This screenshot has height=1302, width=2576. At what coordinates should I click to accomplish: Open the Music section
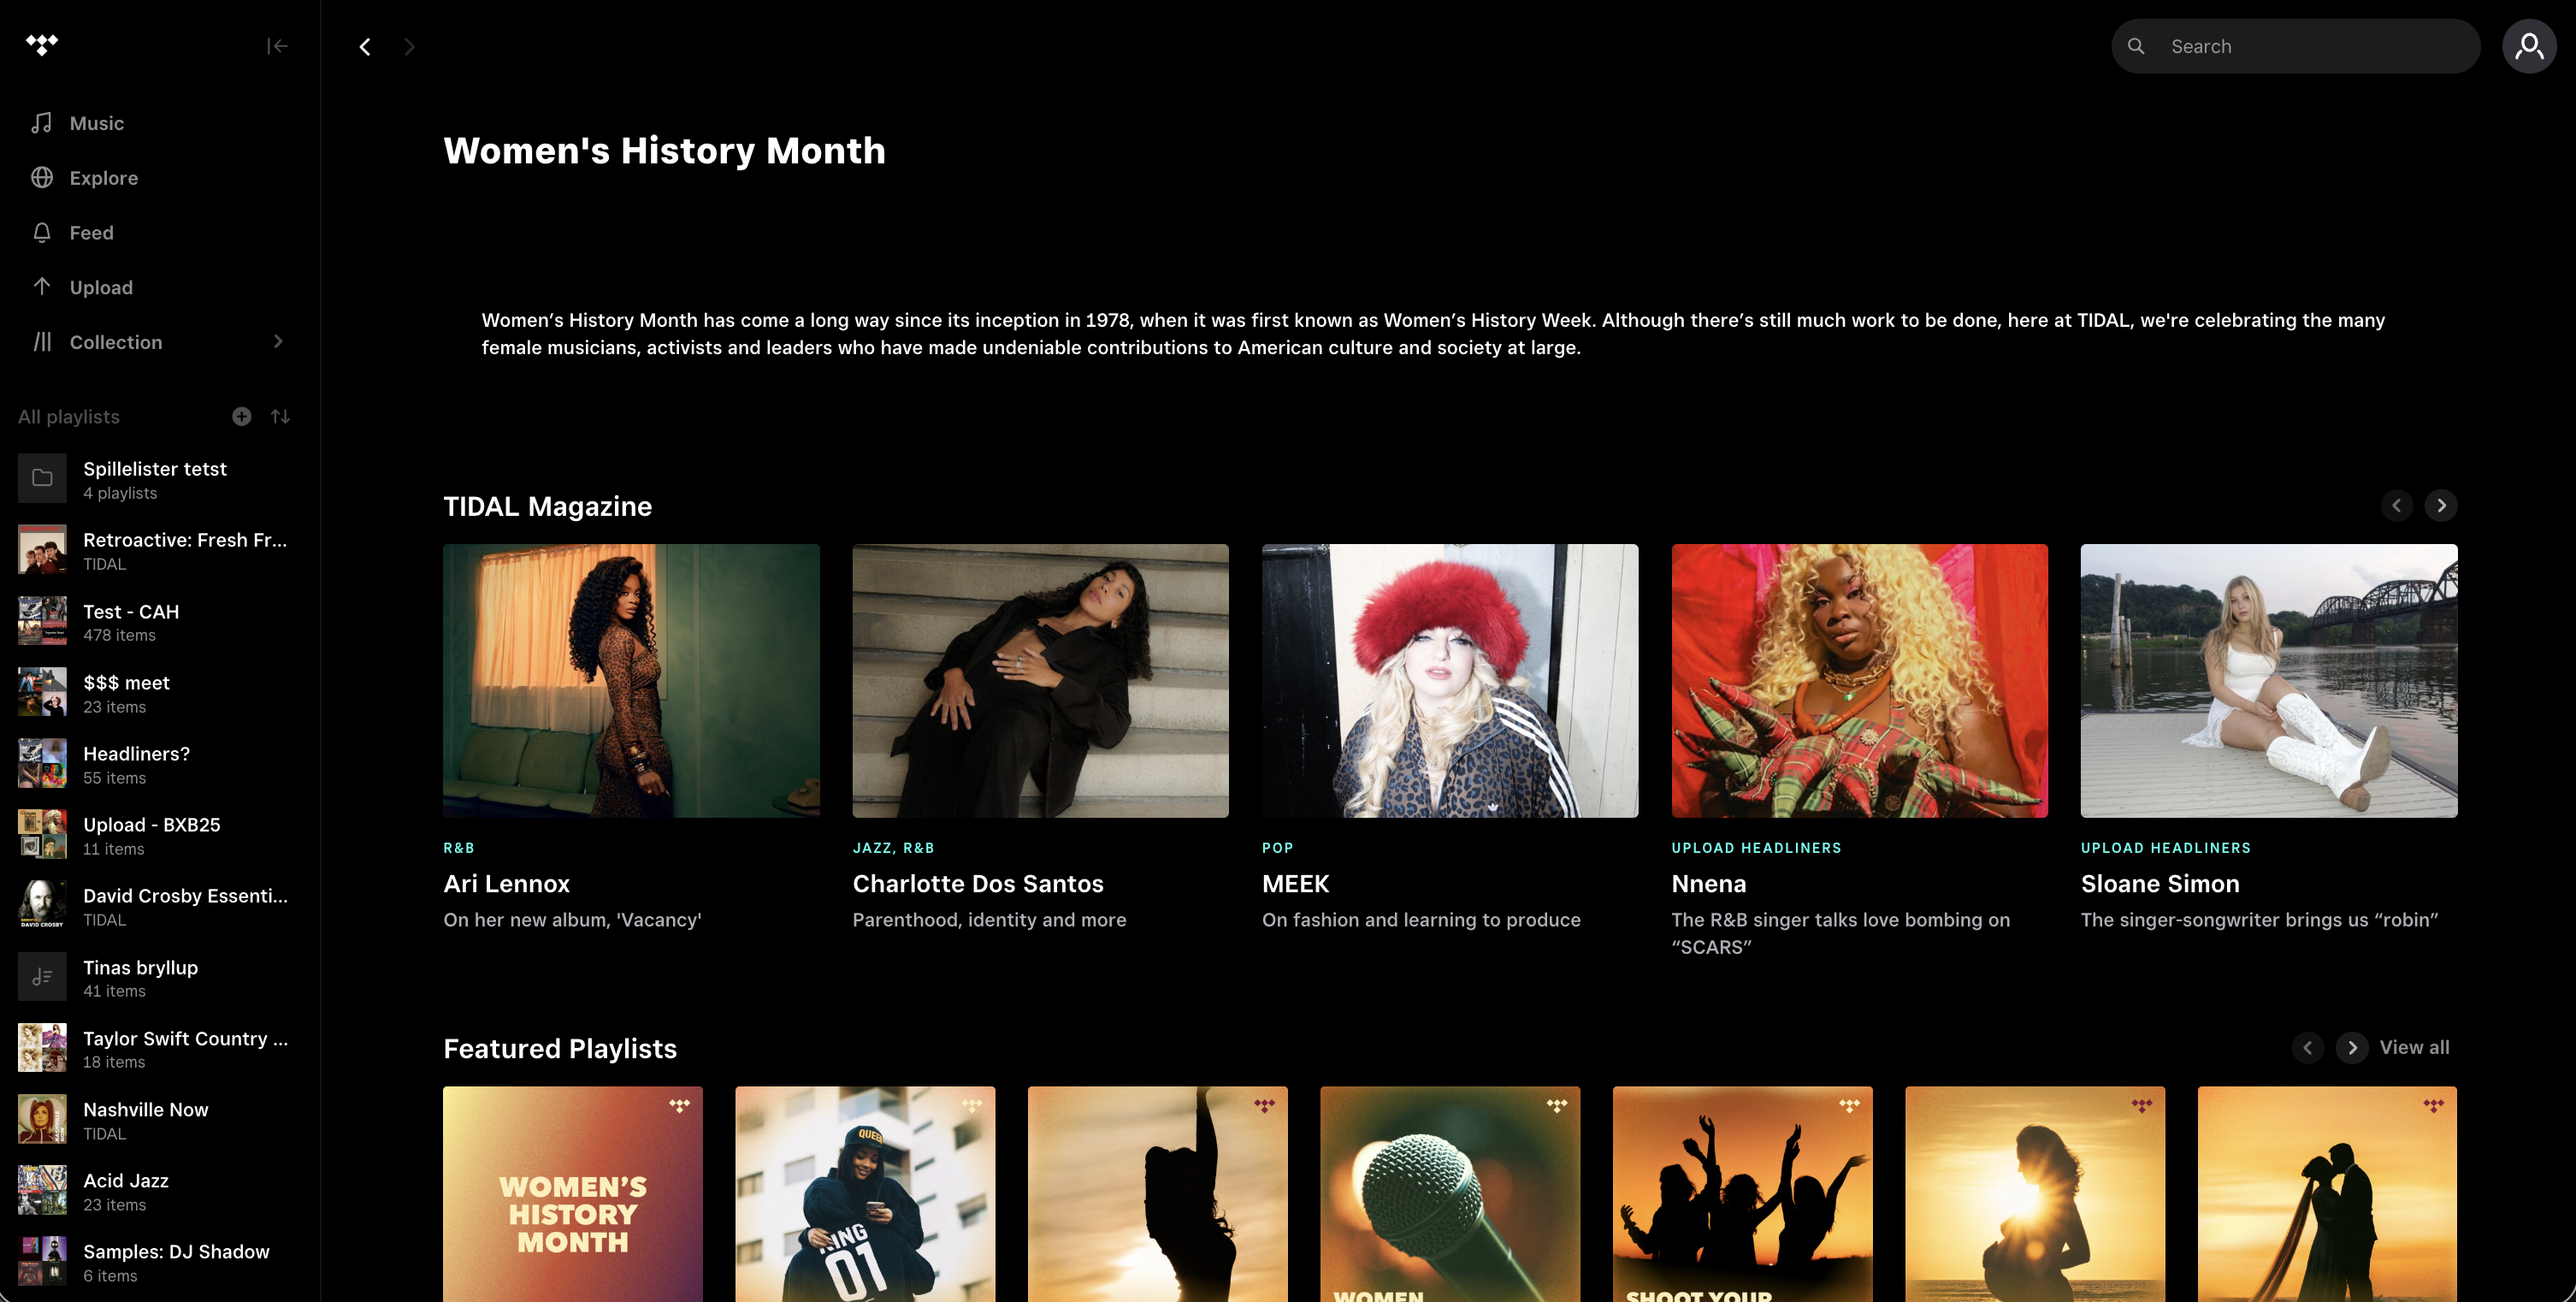[x=97, y=123]
